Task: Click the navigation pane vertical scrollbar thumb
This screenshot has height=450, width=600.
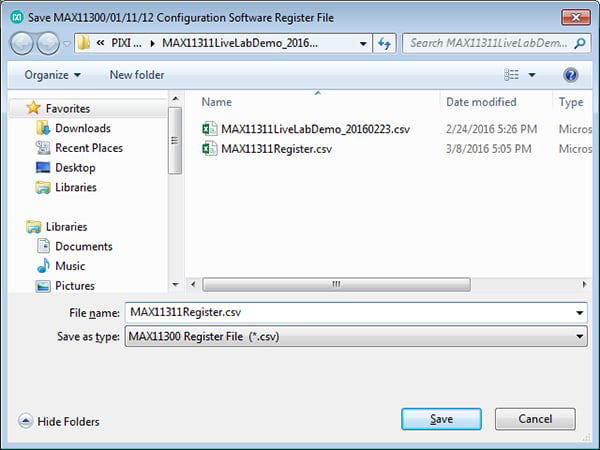Action: pyautogui.click(x=175, y=140)
